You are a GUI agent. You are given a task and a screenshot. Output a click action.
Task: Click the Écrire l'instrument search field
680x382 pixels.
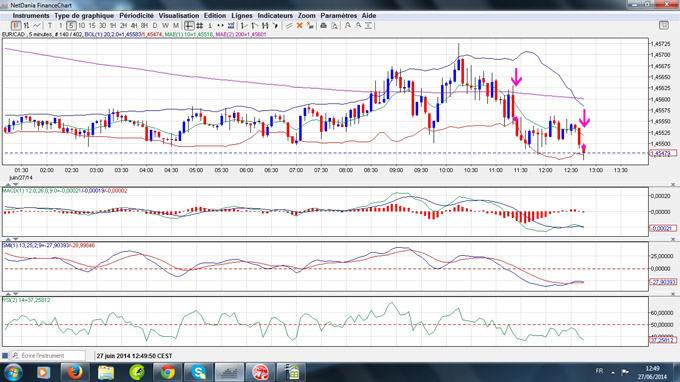48,356
